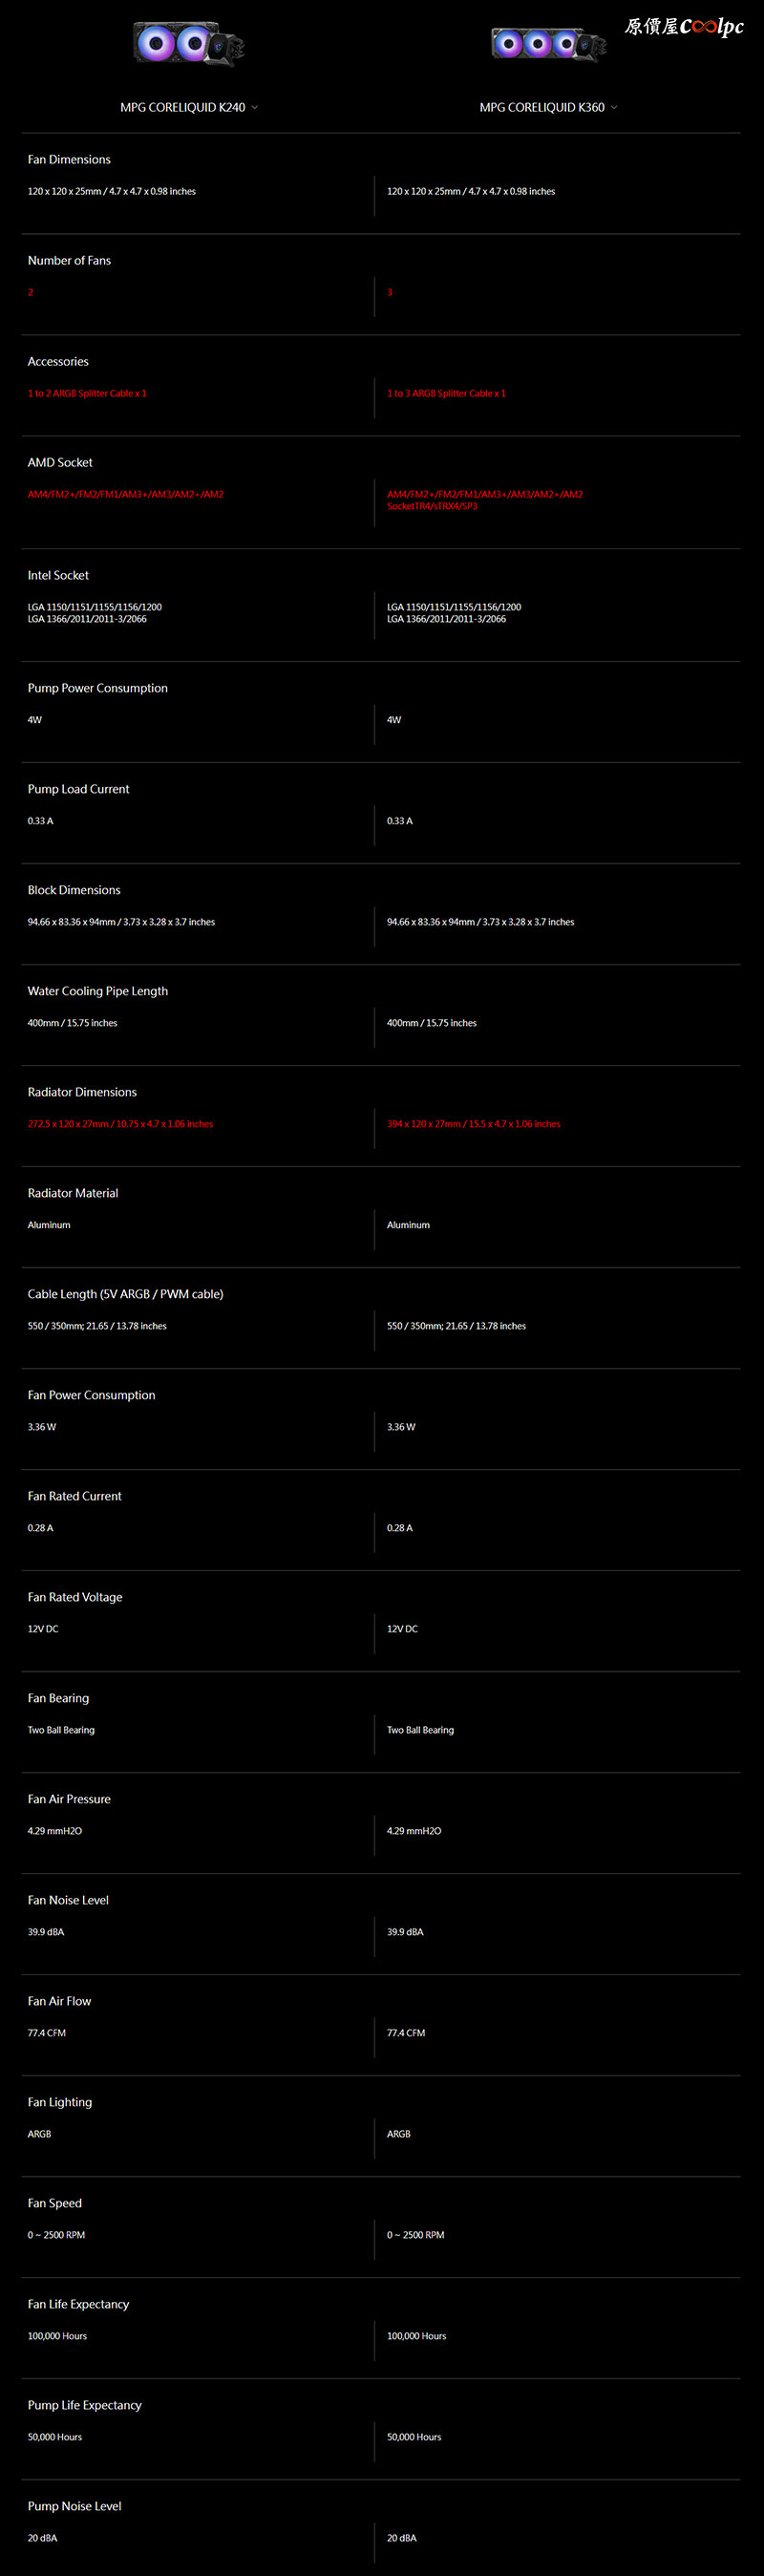Click the Fan Noise Level section label

pos(68,1900)
